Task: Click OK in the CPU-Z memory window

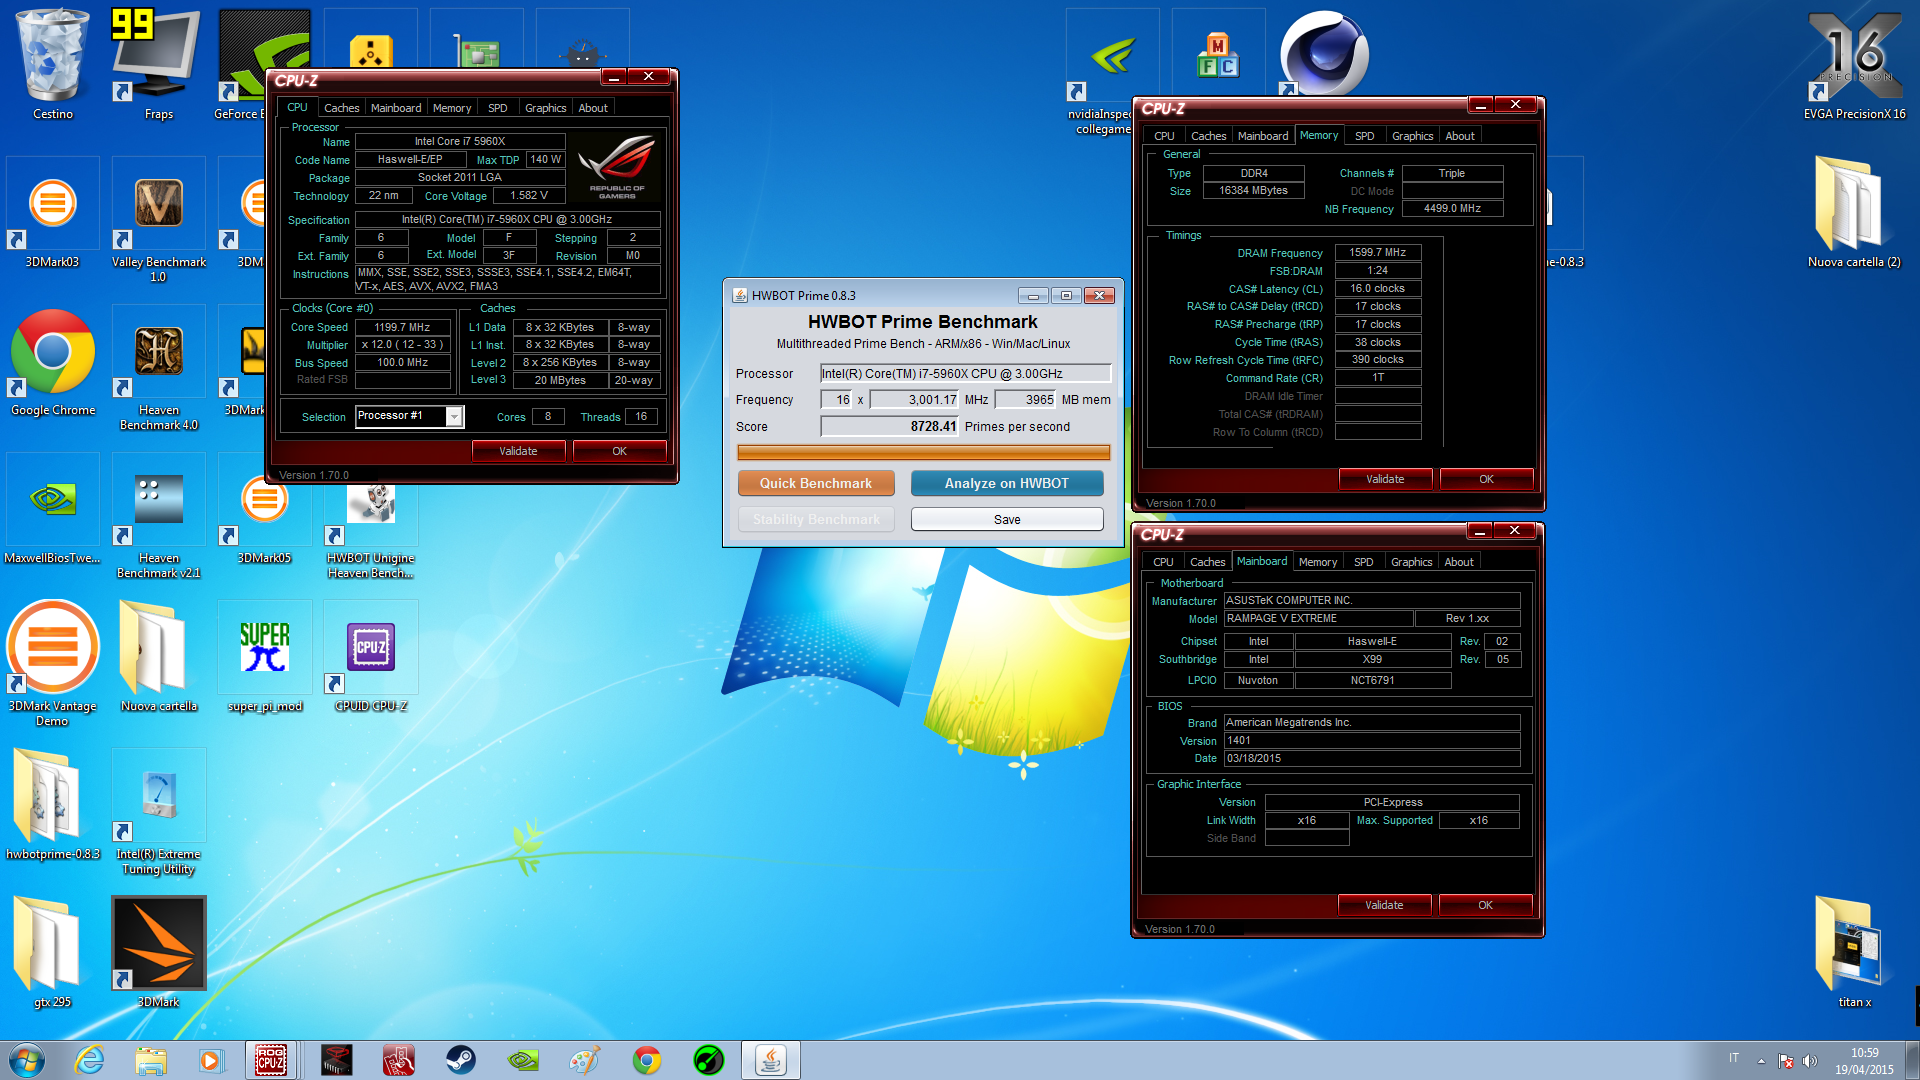Action: (x=1486, y=479)
